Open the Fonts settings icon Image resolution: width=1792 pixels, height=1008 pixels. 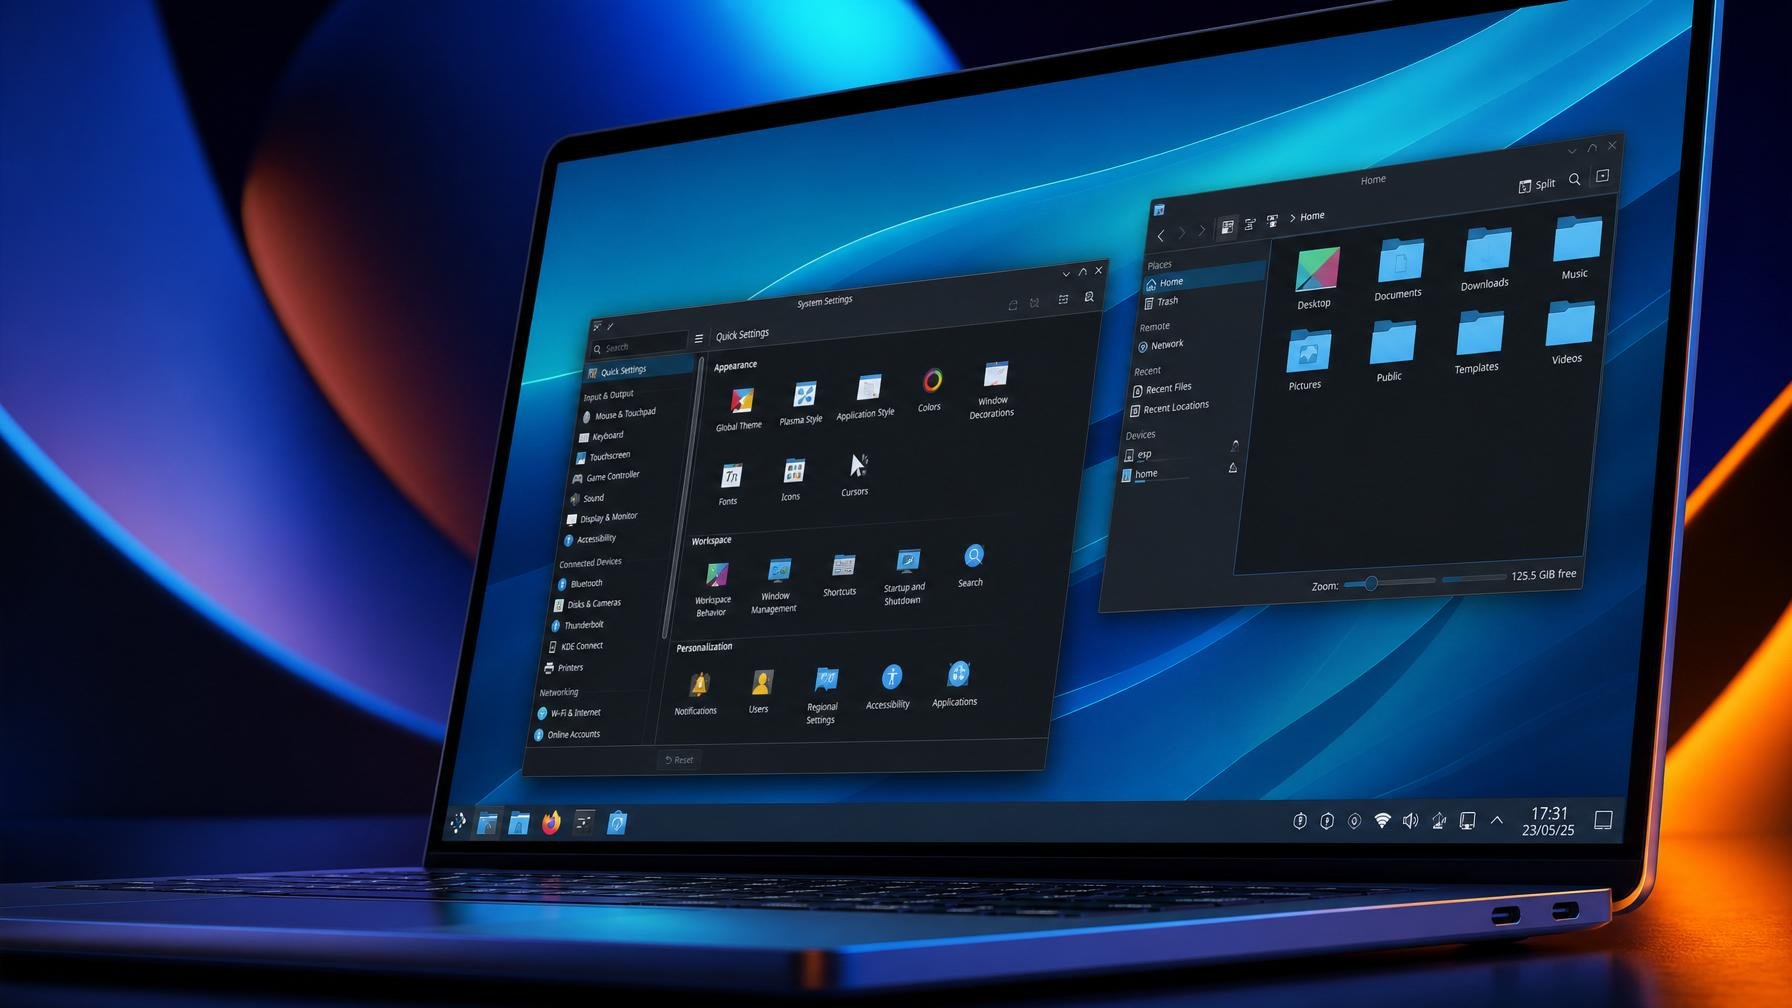tap(730, 483)
